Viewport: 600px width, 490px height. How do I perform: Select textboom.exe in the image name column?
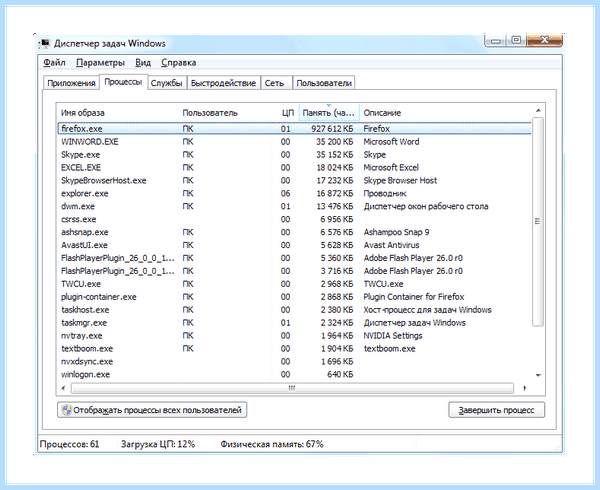pos(87,349)
